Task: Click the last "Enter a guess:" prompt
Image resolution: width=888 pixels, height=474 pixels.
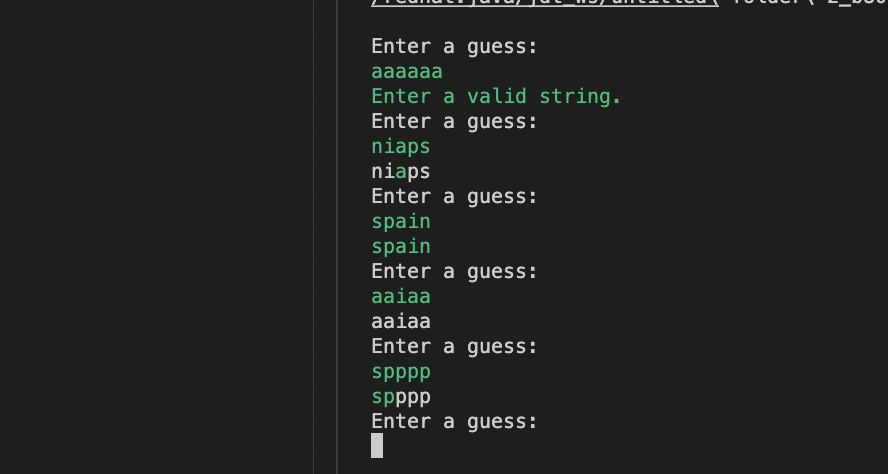Action: click(x=454, y=422)
